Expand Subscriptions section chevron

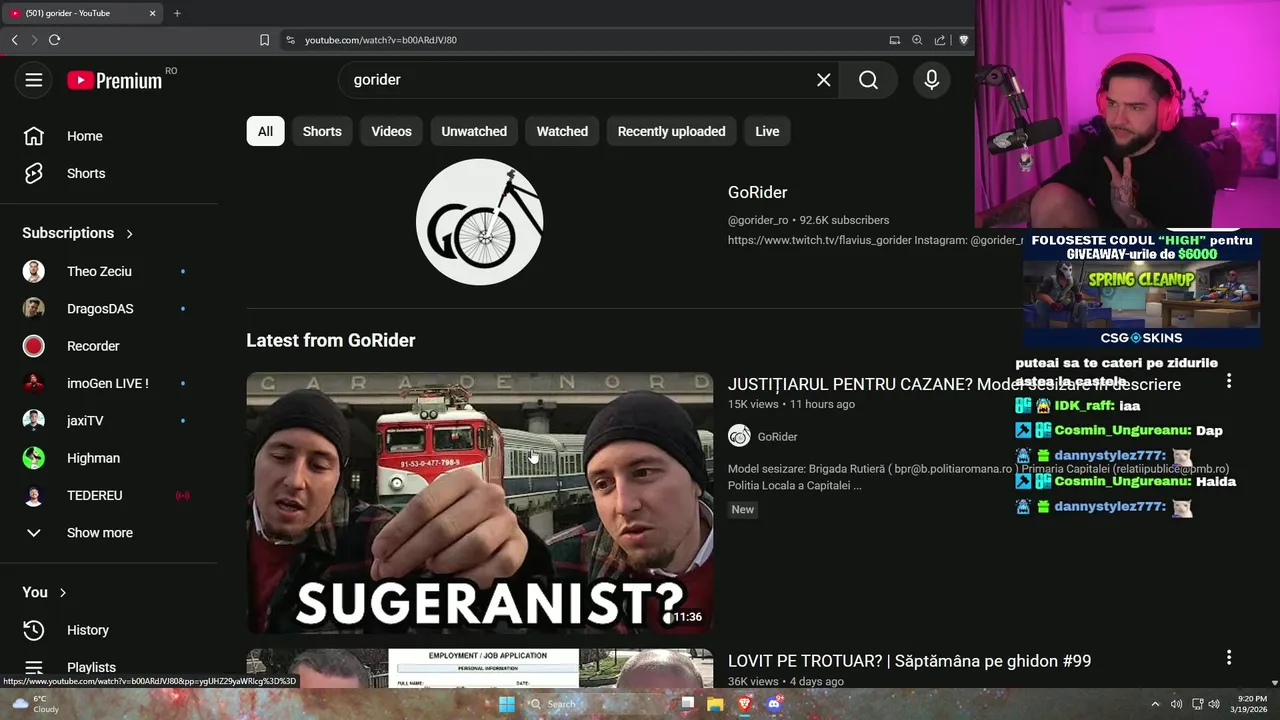[x=129, y=233]
